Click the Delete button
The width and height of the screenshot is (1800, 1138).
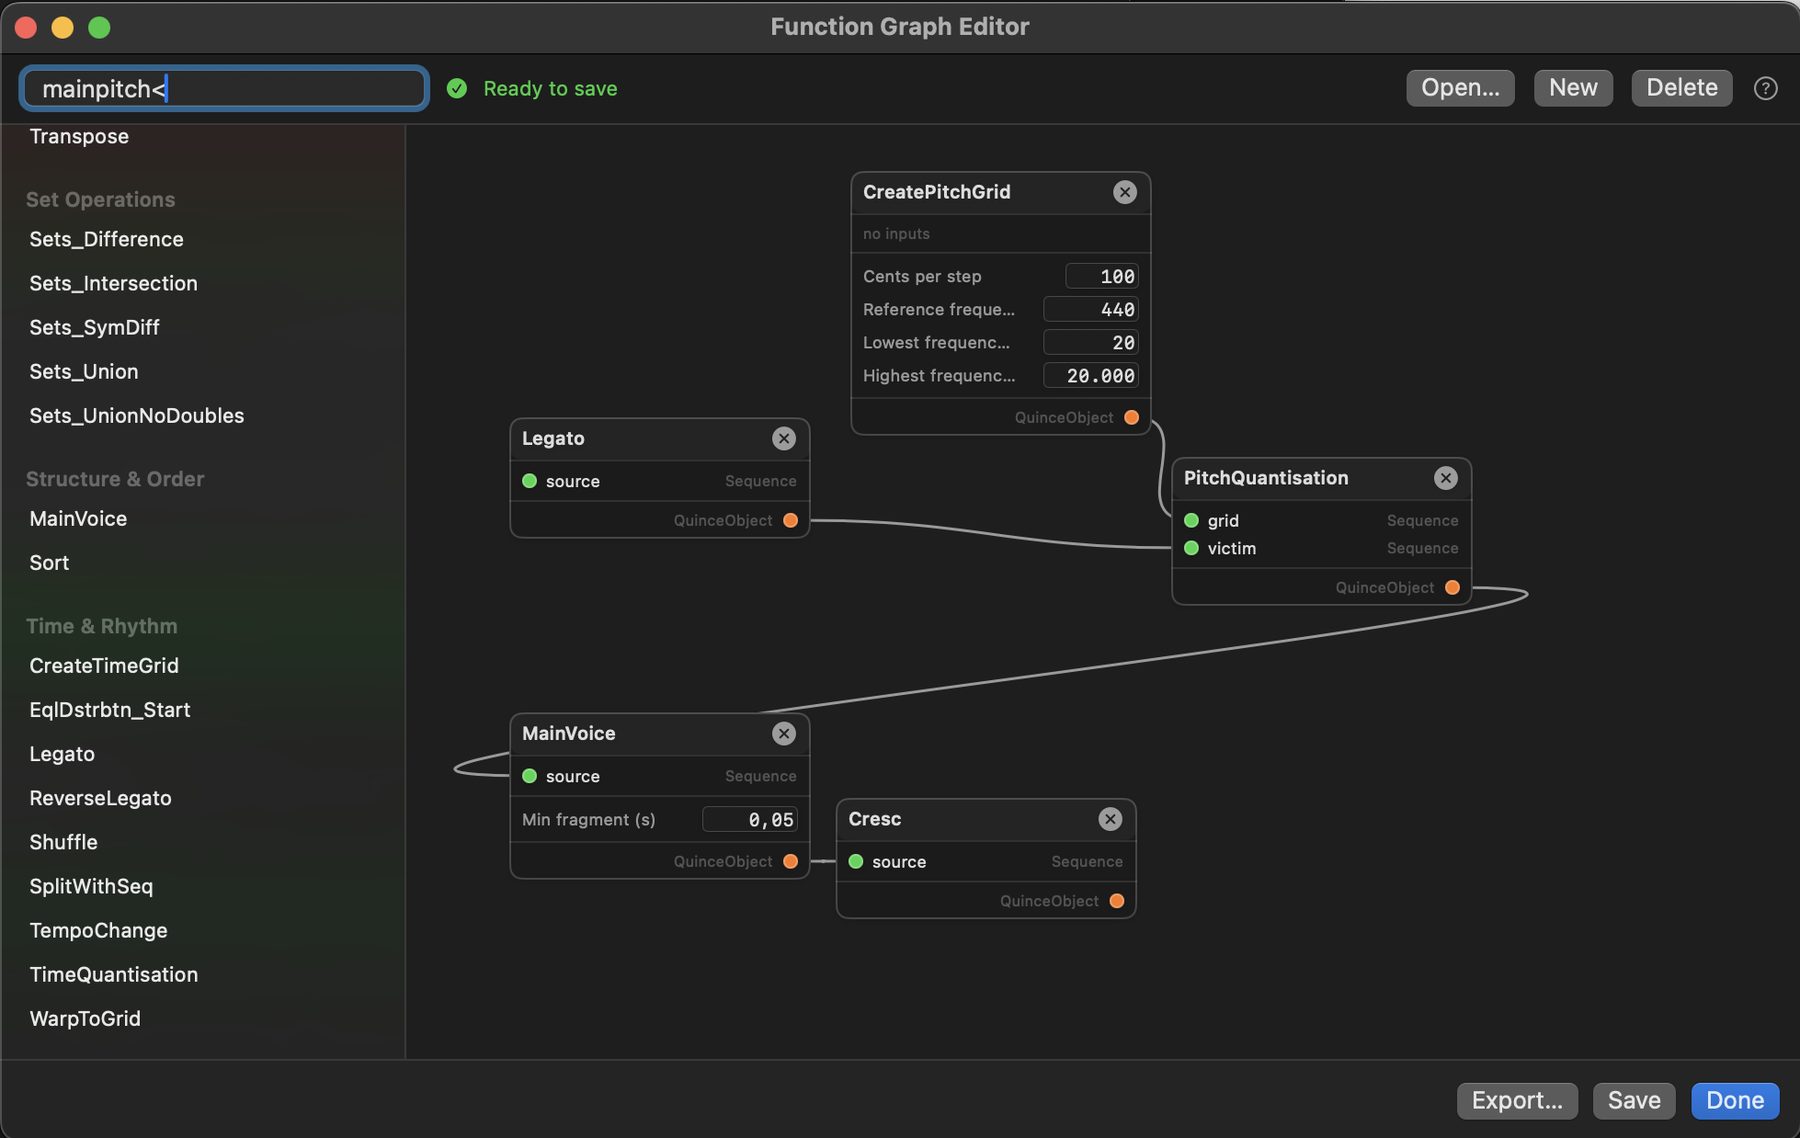tap(1682, 88)
